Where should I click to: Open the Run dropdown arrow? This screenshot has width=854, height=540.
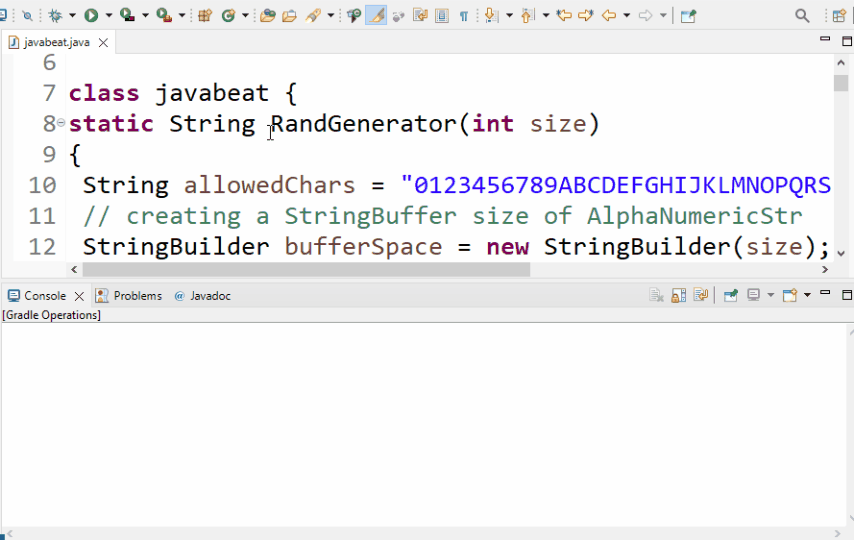[x=108, y=16]
